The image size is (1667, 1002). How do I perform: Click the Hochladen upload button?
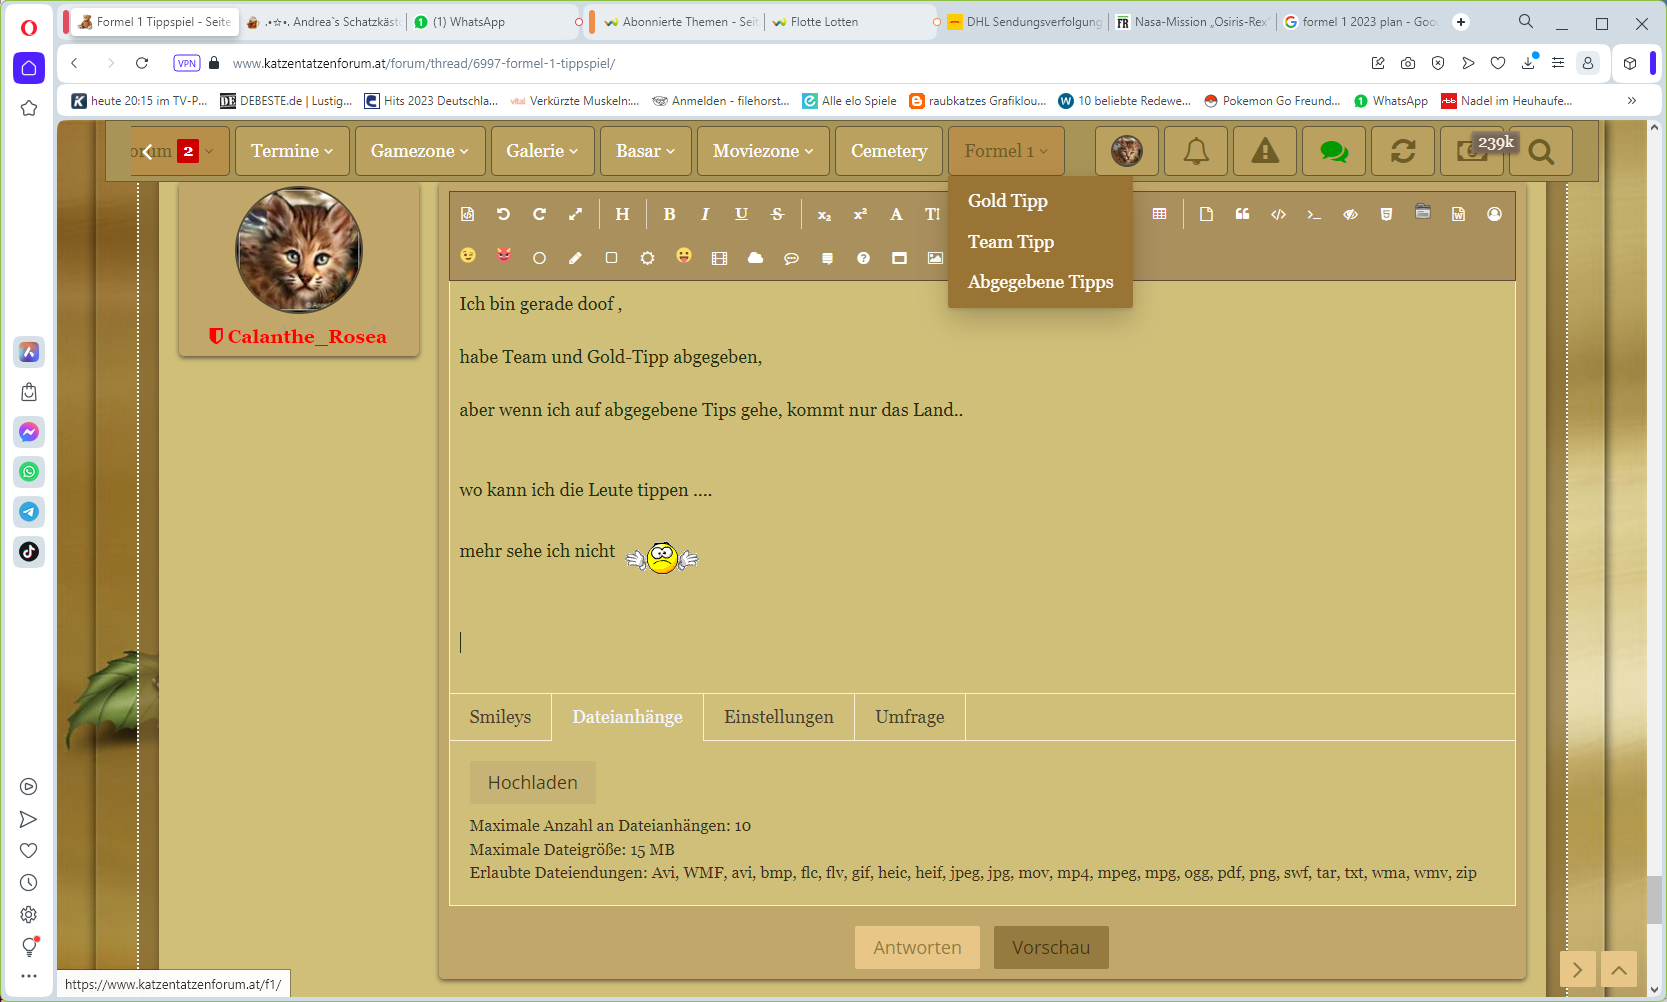coord(532,783)
